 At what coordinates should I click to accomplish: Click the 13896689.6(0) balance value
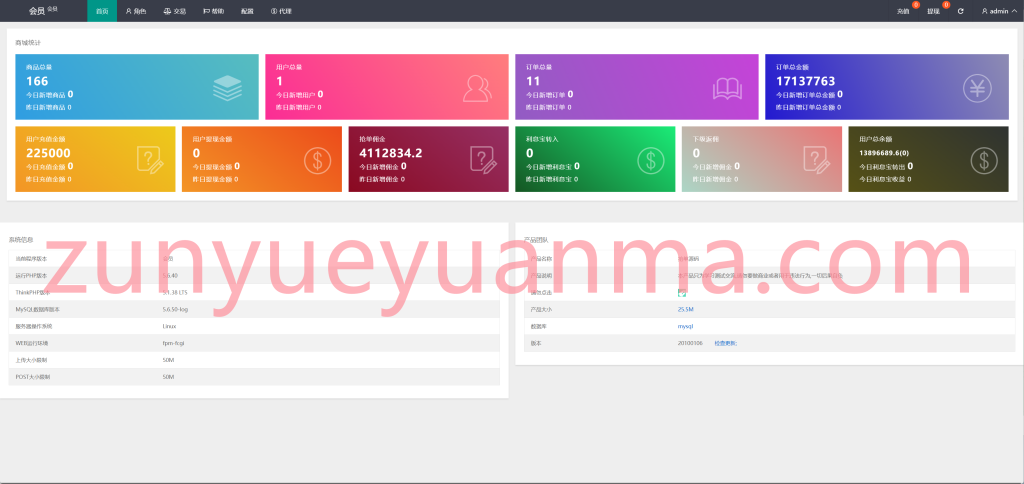coord(884,153)
